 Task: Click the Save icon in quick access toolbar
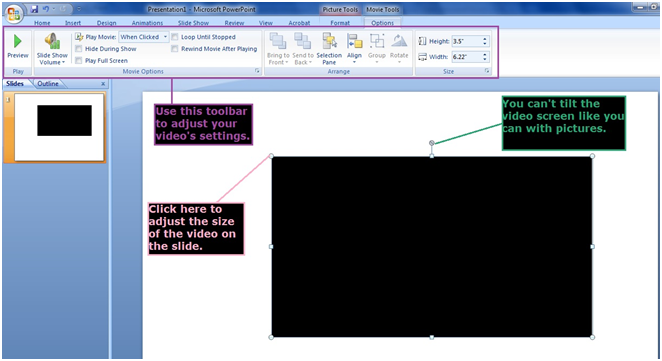coord(34,9)
